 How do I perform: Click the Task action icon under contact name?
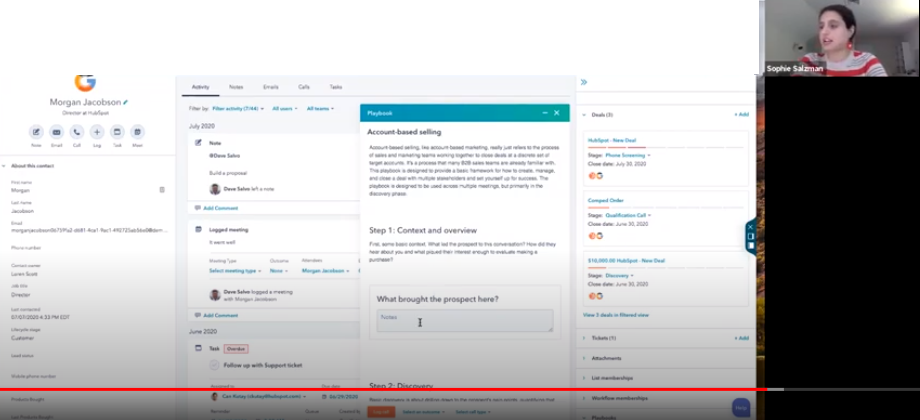click(x=117, y=132)
